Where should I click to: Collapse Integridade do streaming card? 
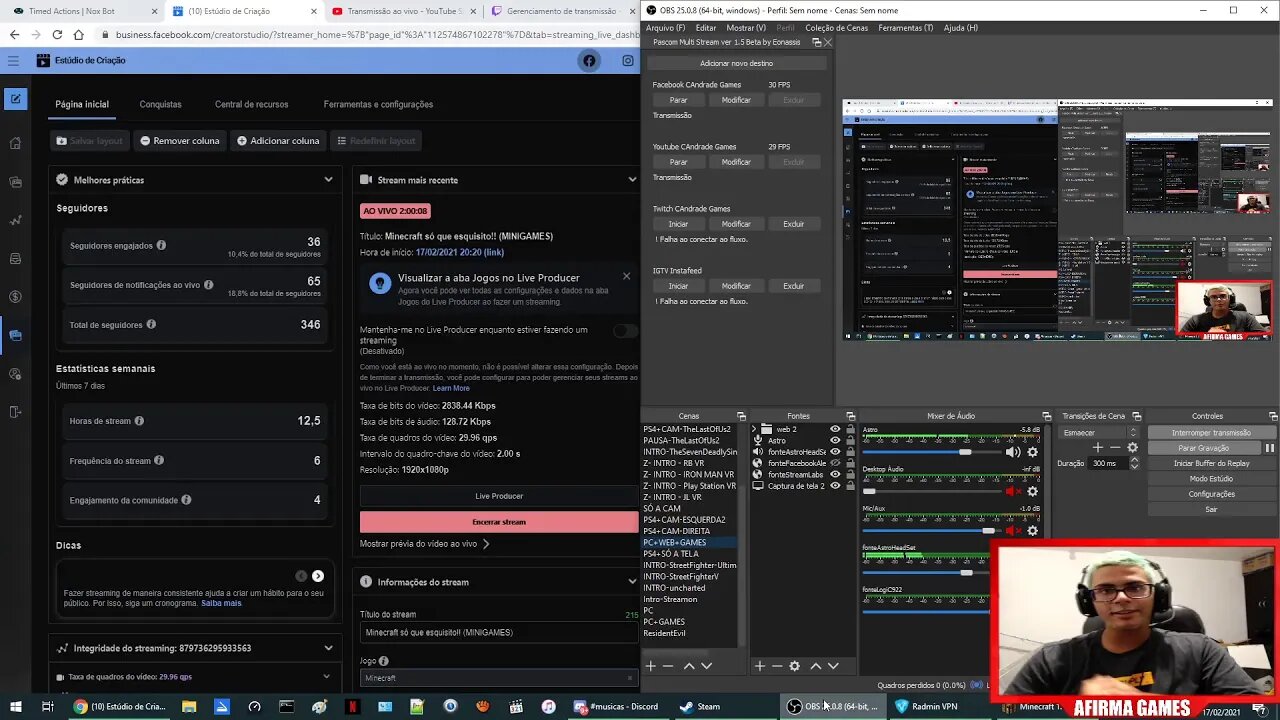[328, 648]
